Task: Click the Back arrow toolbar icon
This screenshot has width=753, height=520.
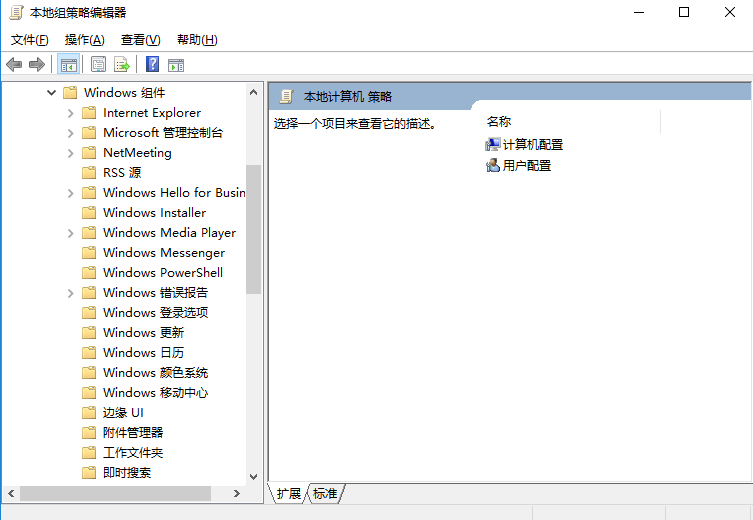Action: coord(14,64)
